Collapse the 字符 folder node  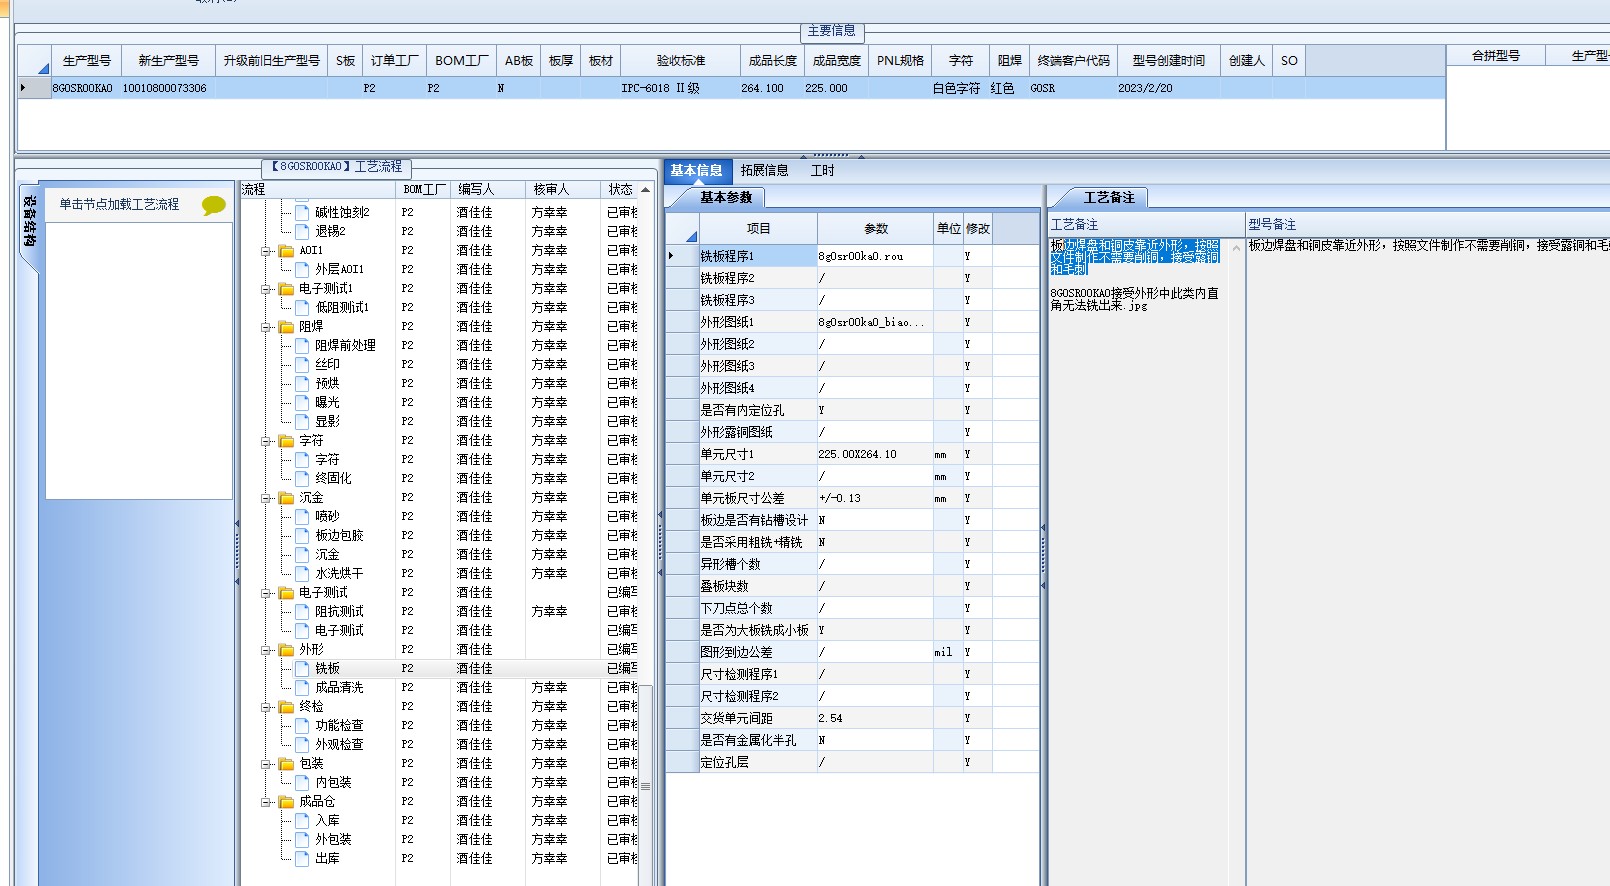tap(267, 441)
